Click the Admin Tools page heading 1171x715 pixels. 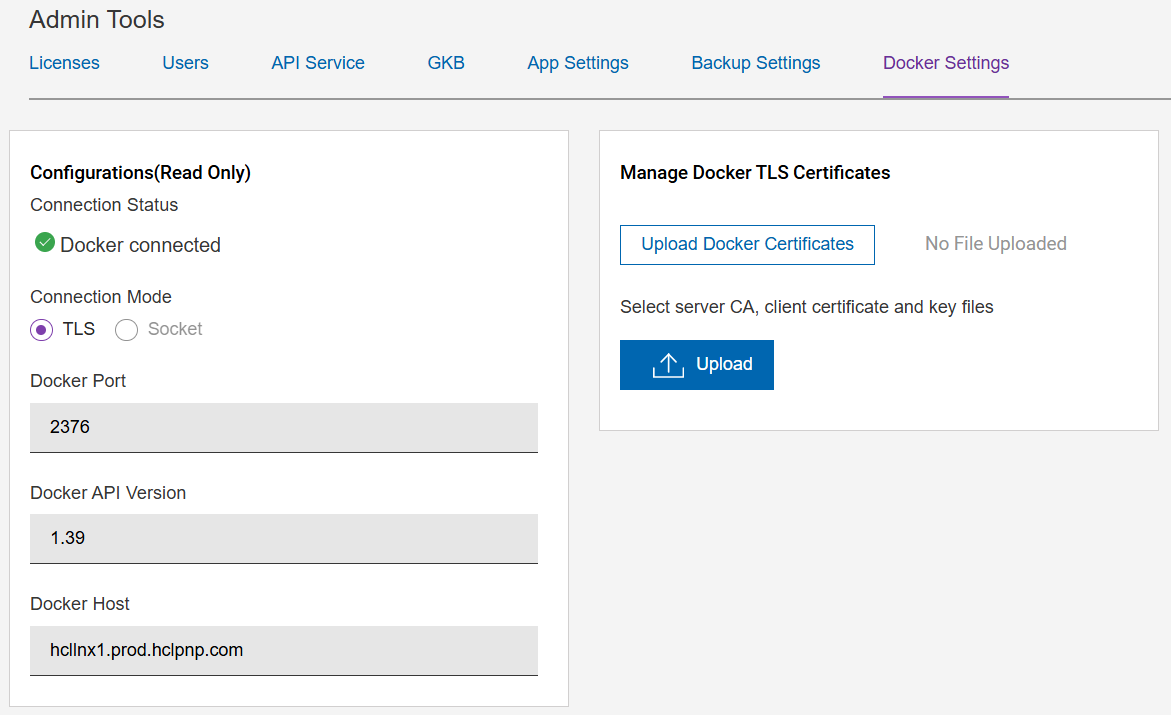pyautogui.click(x=97, y=20)
